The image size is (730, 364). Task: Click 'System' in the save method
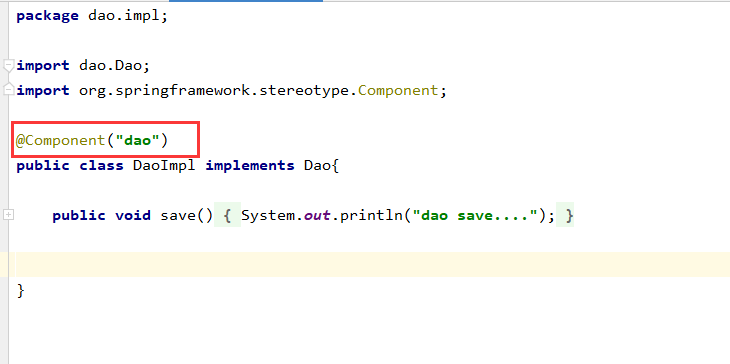pos(268,216)
